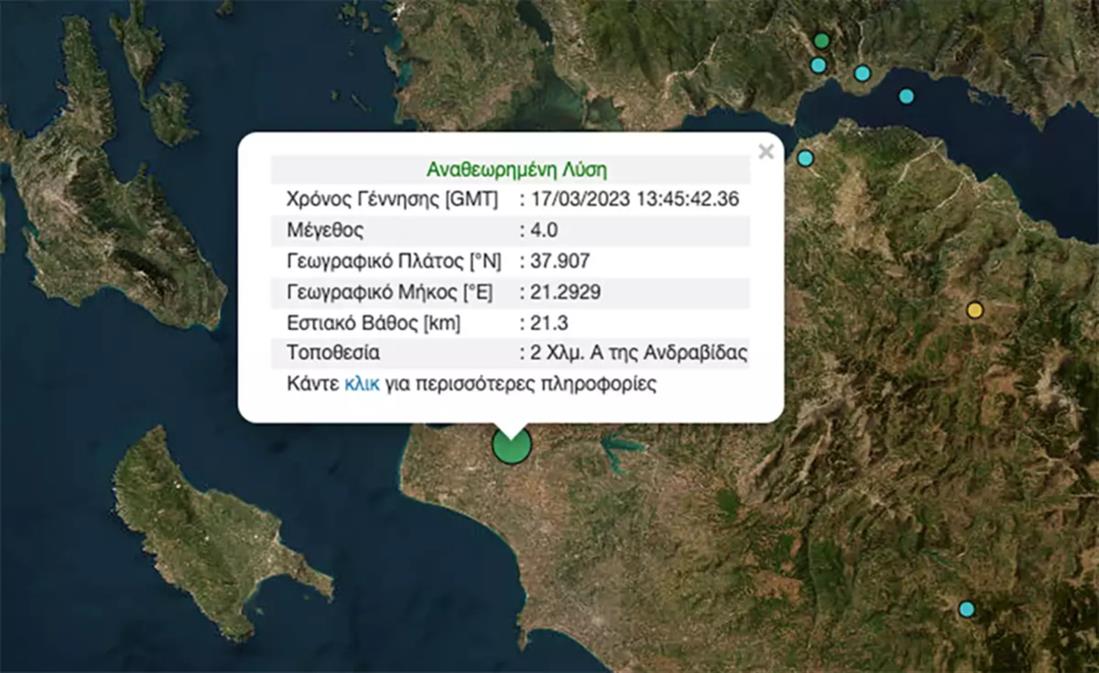The image size is (1099, 673).
Task: Click the cyan marker just below the small green marker
Action: pyautogui.click(x=818, y=65)
